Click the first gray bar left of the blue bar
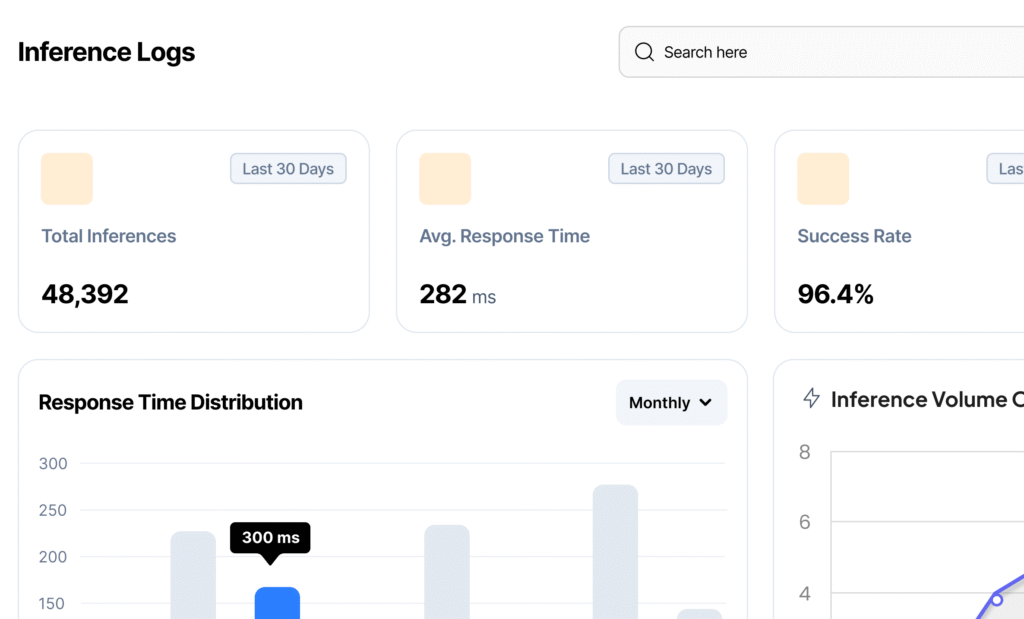Screen dimensions: 1024x619 [x=193, y=574]
